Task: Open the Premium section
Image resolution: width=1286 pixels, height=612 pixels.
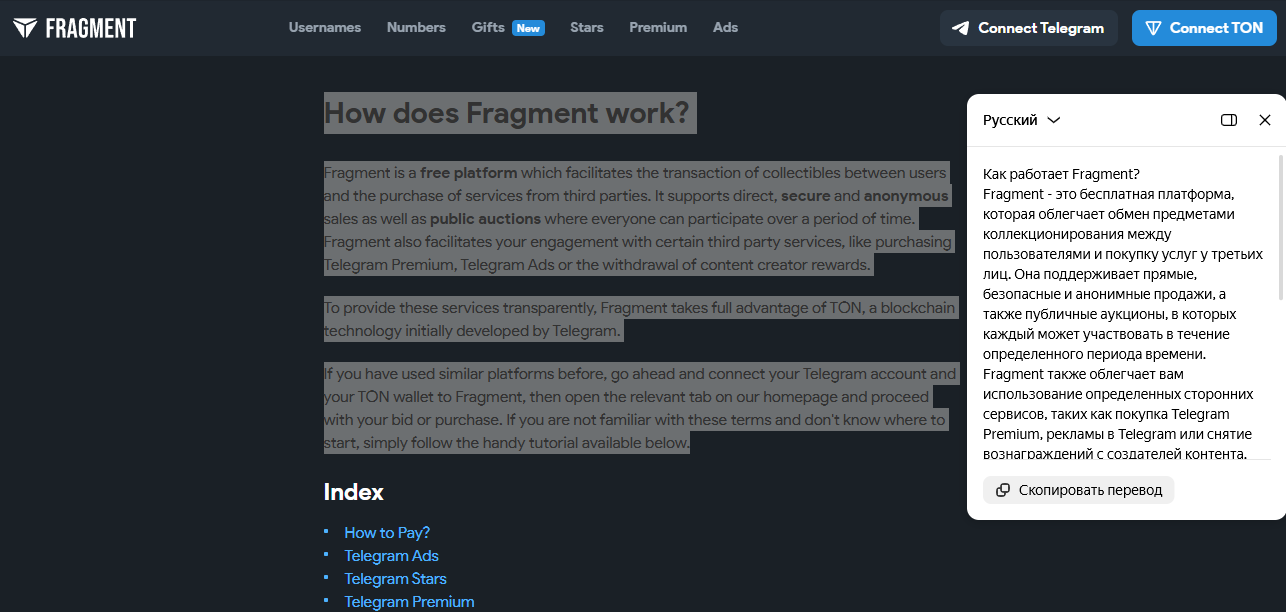Action: pos(658,28)
